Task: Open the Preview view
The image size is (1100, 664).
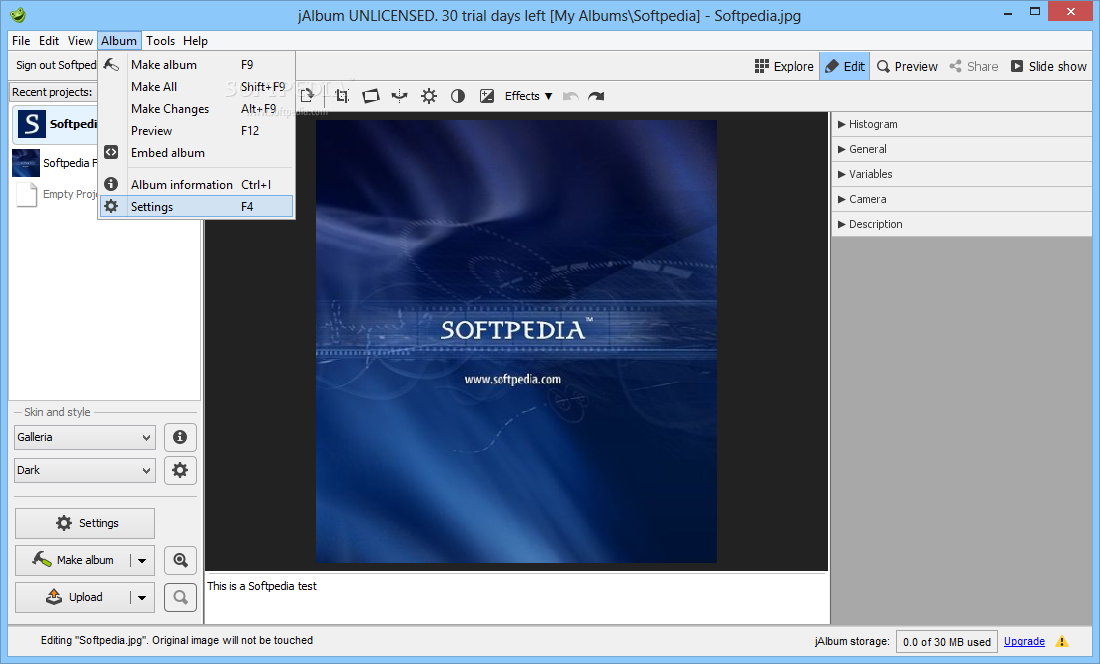Action: (907, 67)
